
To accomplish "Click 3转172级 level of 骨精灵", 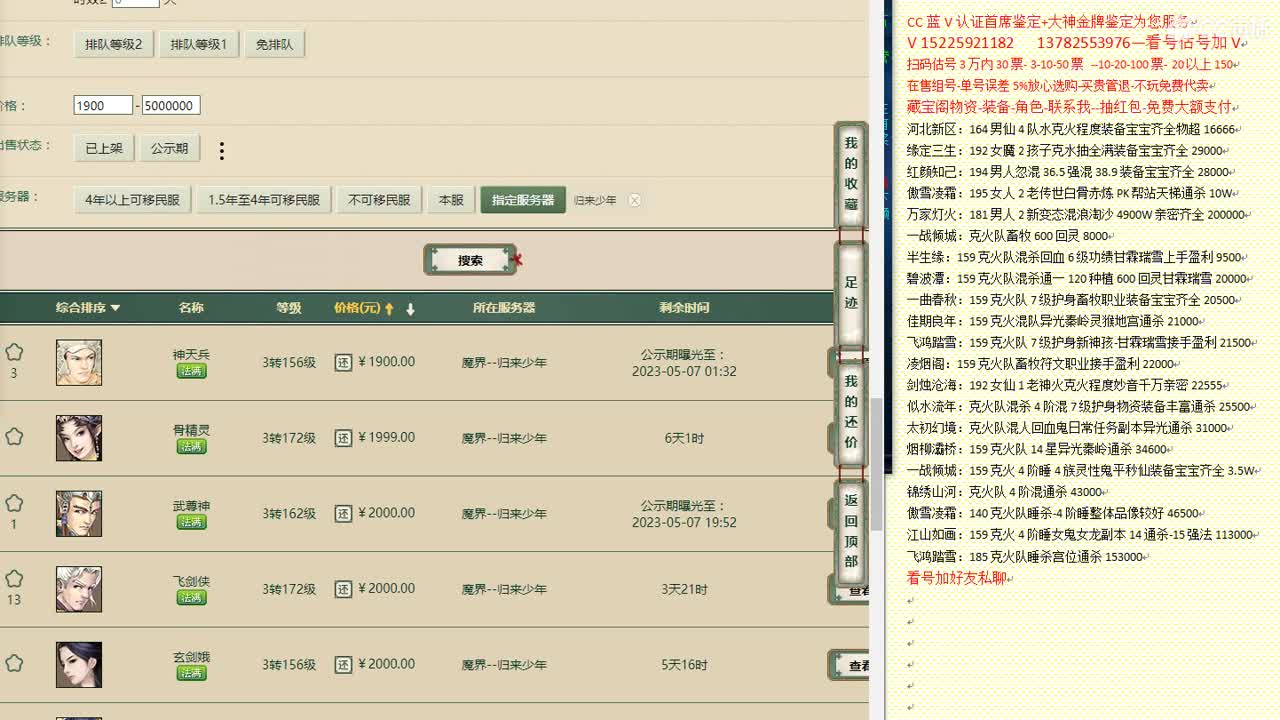I will tap(289, 438).
